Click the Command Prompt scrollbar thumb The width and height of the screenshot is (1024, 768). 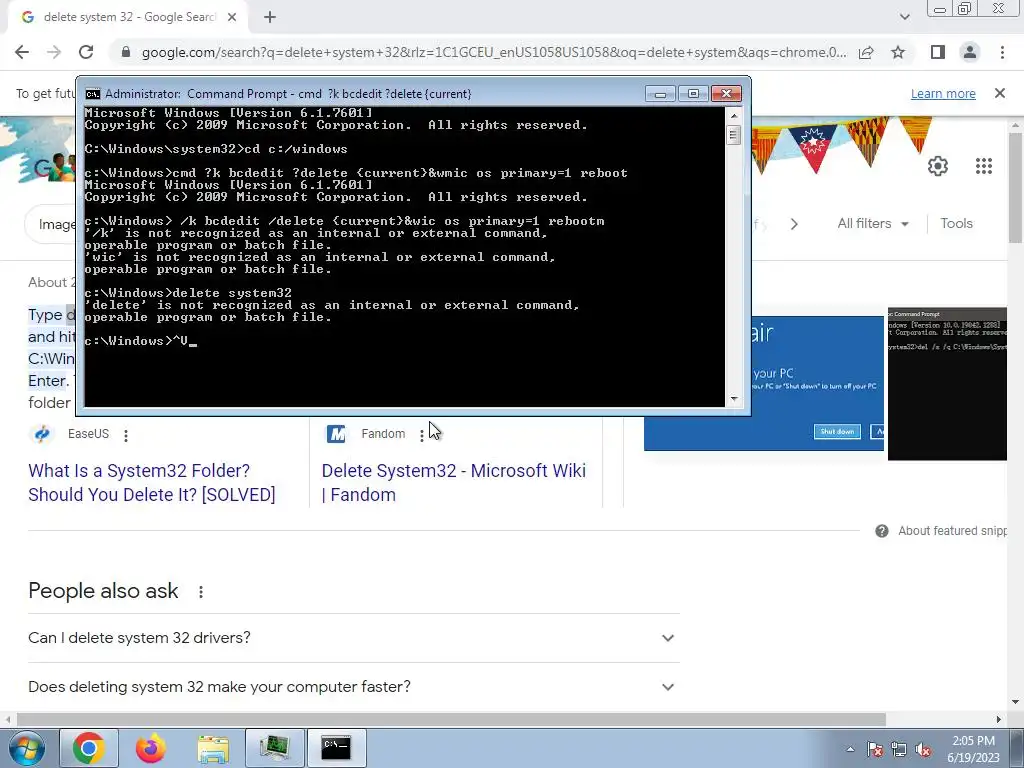(733, 136)
